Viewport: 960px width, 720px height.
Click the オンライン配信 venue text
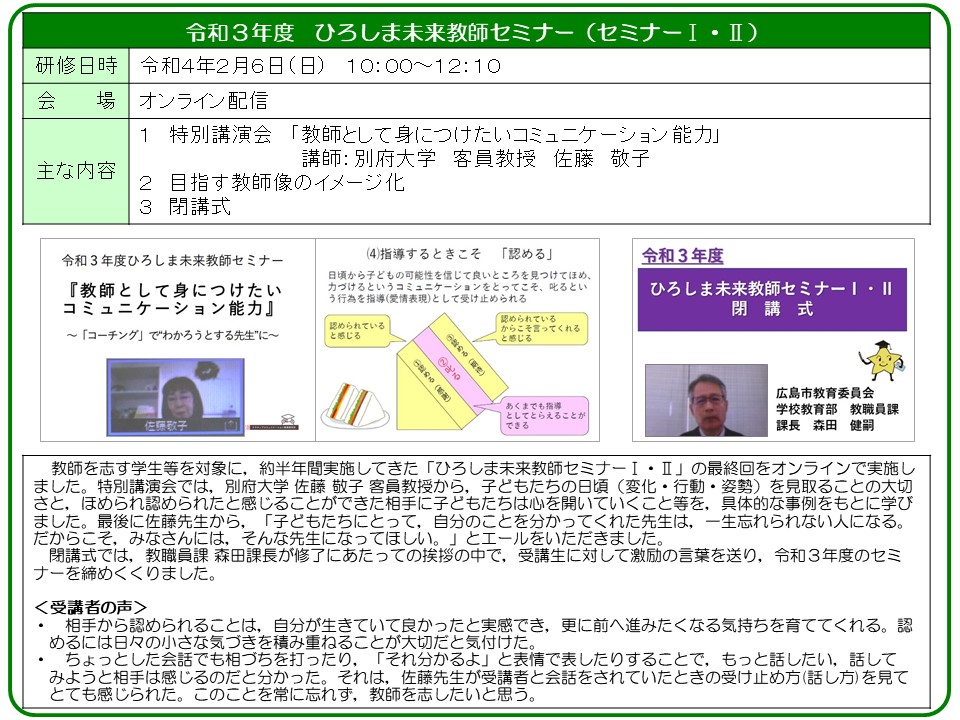tap(205, 101)
